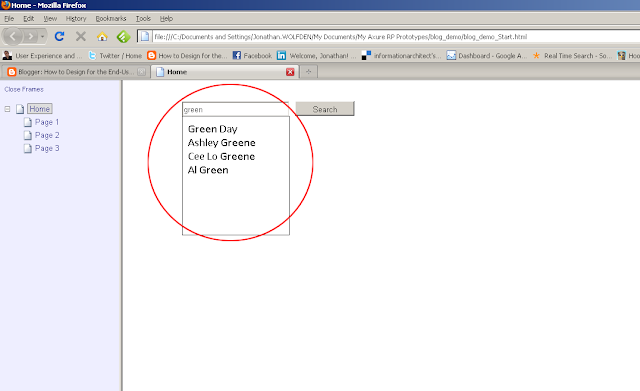Click the star icon for Real Time Search
This screenshot has width=640, height=391.
point(536,55)
